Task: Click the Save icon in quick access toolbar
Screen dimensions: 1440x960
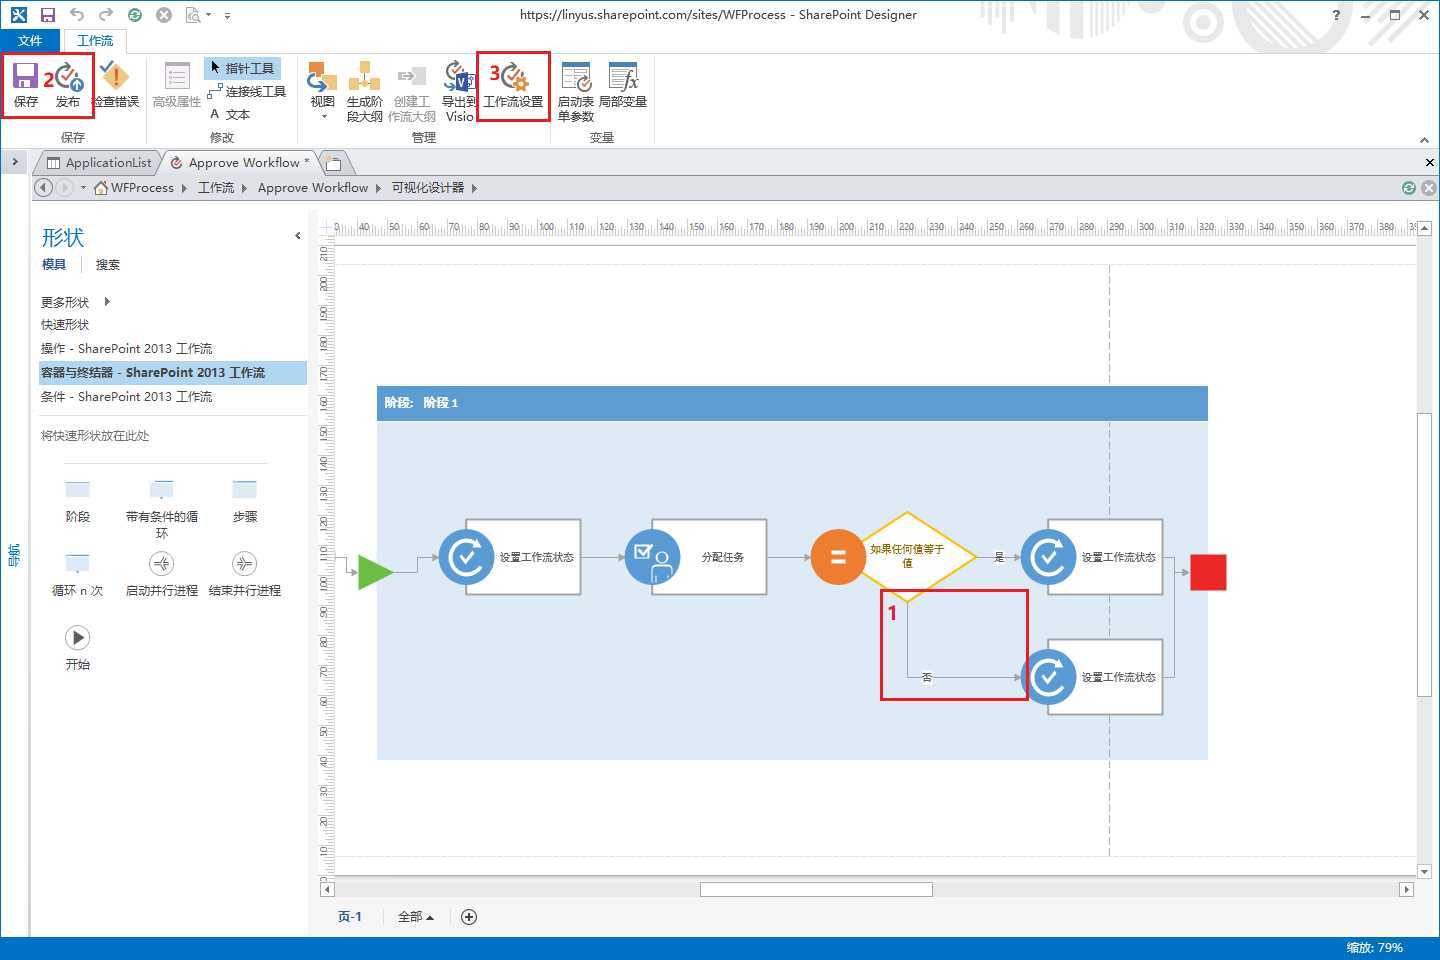Action: point(47,15)
